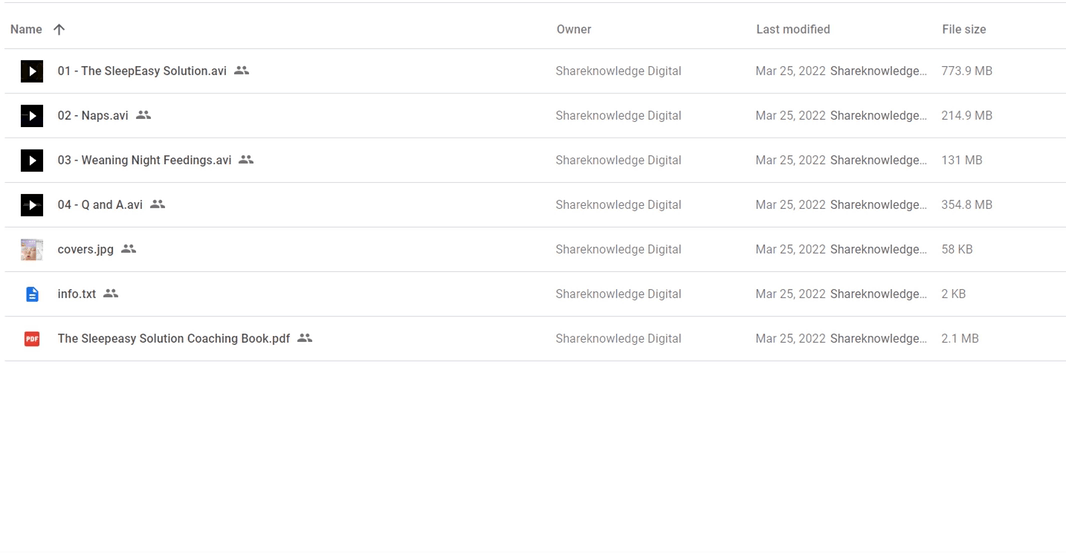Click the File size column header
Screen dimensions: 1066x553
tap(964, 29)
